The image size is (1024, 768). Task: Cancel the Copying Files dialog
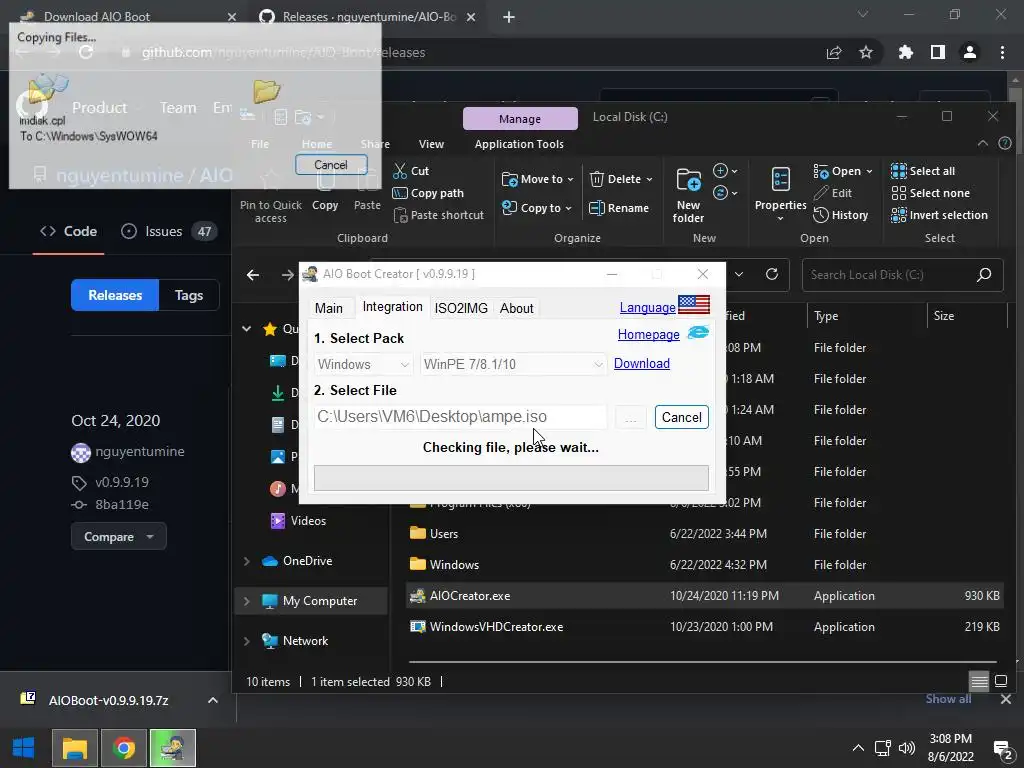331,165
